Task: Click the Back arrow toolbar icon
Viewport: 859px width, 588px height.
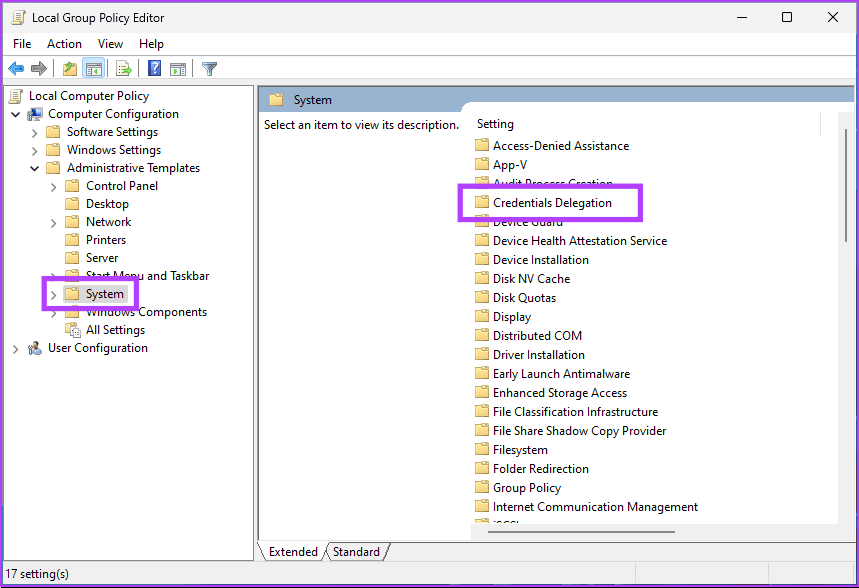Action: [x=16, y=69]
